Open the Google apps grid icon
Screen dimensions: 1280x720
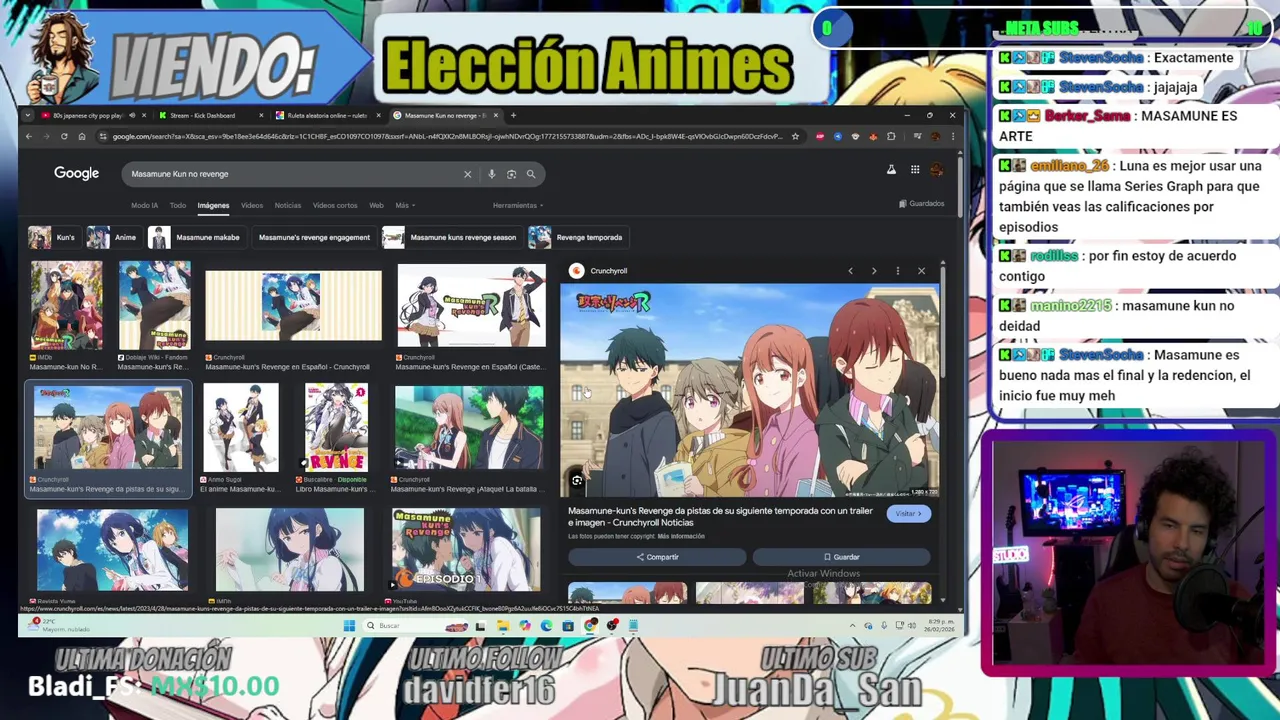click(x=914, y=170)
